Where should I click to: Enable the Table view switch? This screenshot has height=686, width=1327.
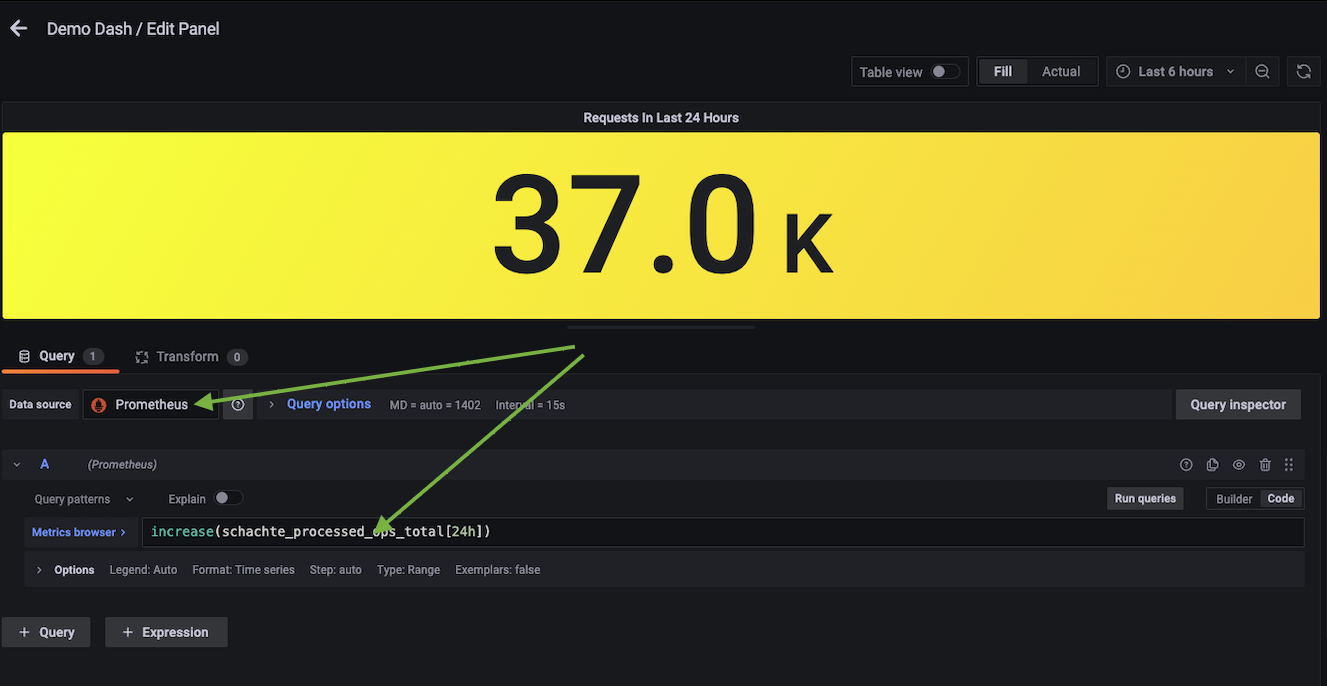pos(944,72)
